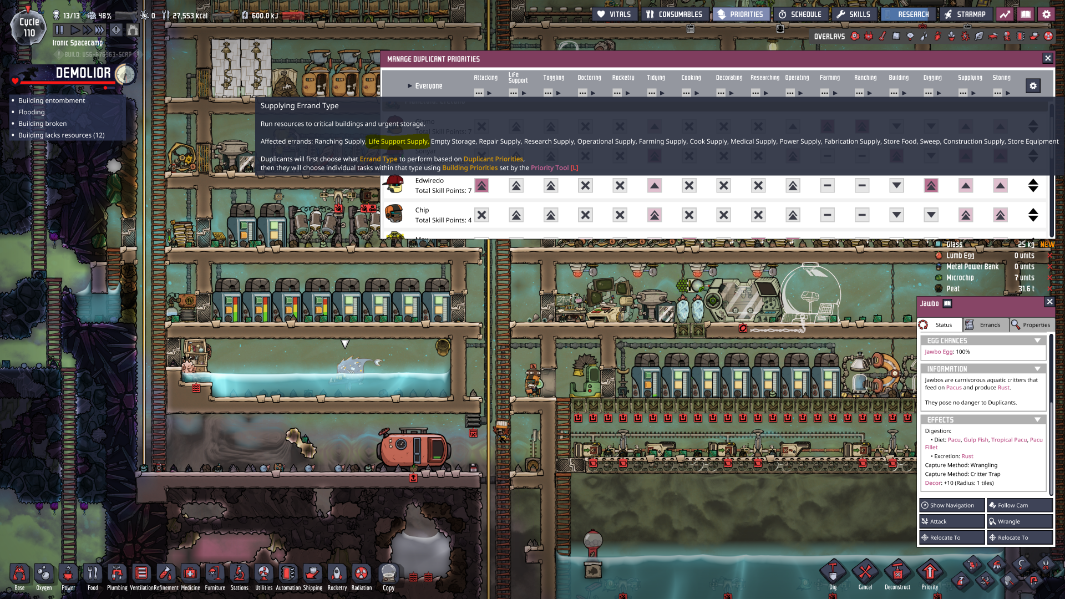The width and height of the screenshot is (1065, 599).
Task: Click Show Navigation for Jawbo
Action: (952, 505)
